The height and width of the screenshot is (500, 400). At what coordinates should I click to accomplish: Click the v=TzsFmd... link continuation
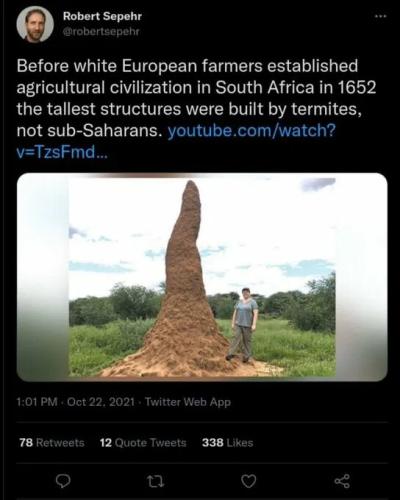62,152
